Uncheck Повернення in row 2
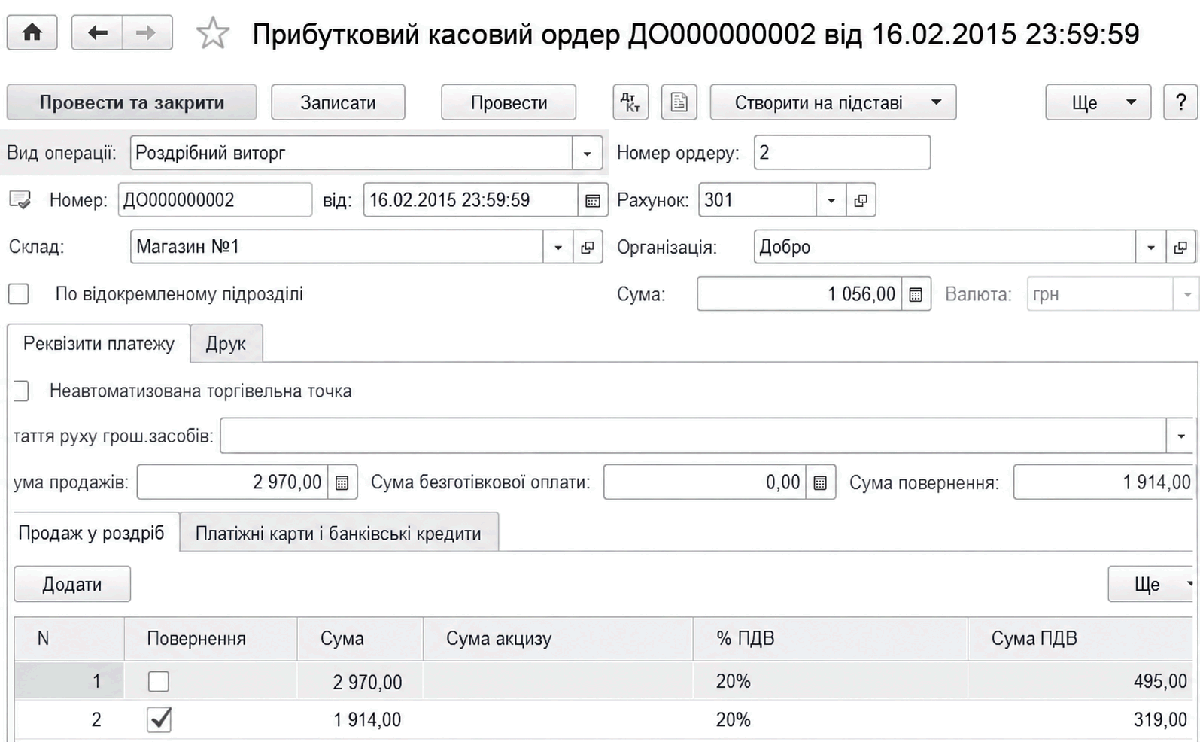The image size is (1200, 742). [x=159, y=719]
